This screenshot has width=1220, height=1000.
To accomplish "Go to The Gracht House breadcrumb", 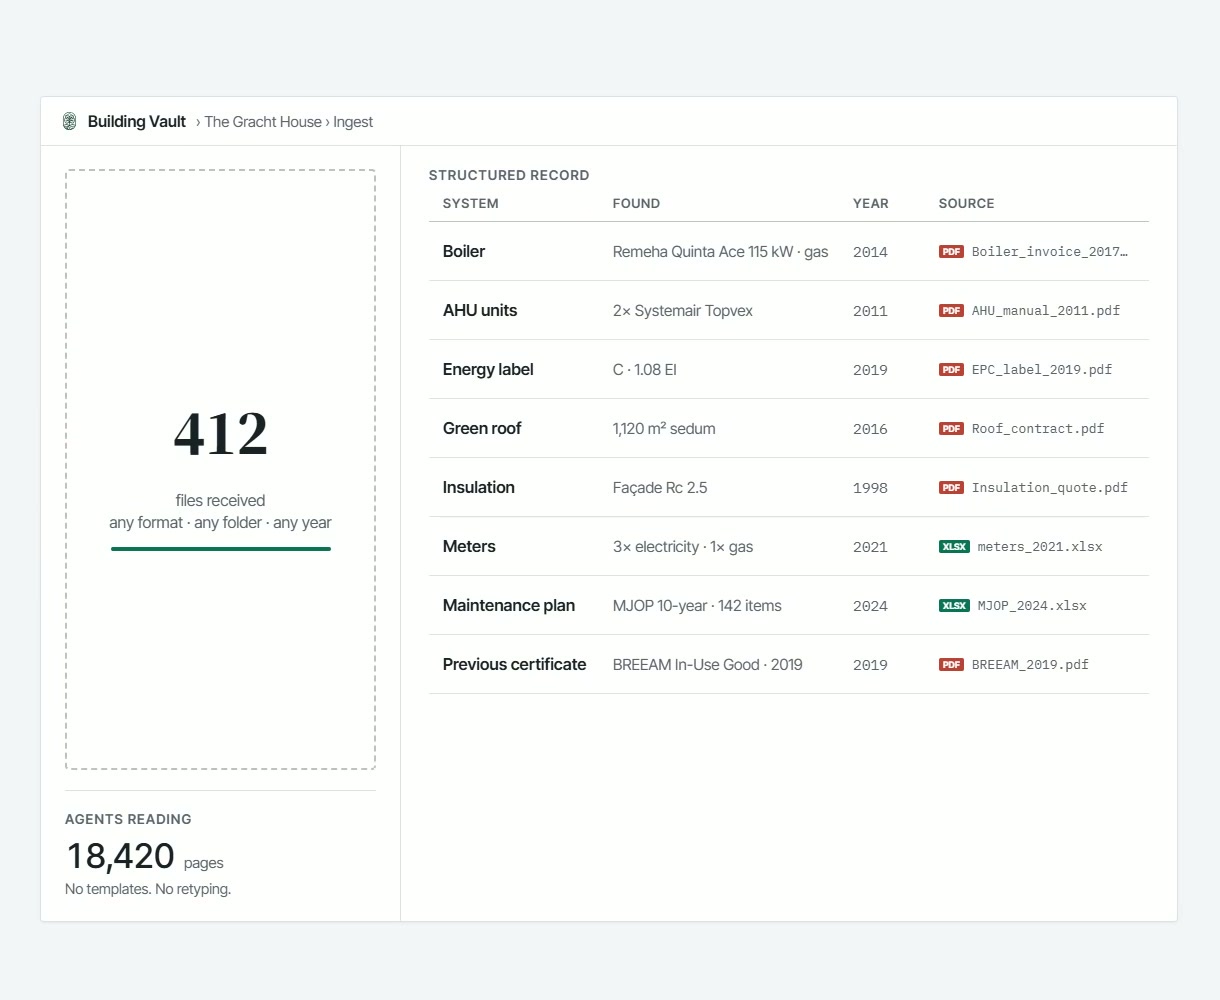I will click(x=263, y=122).
